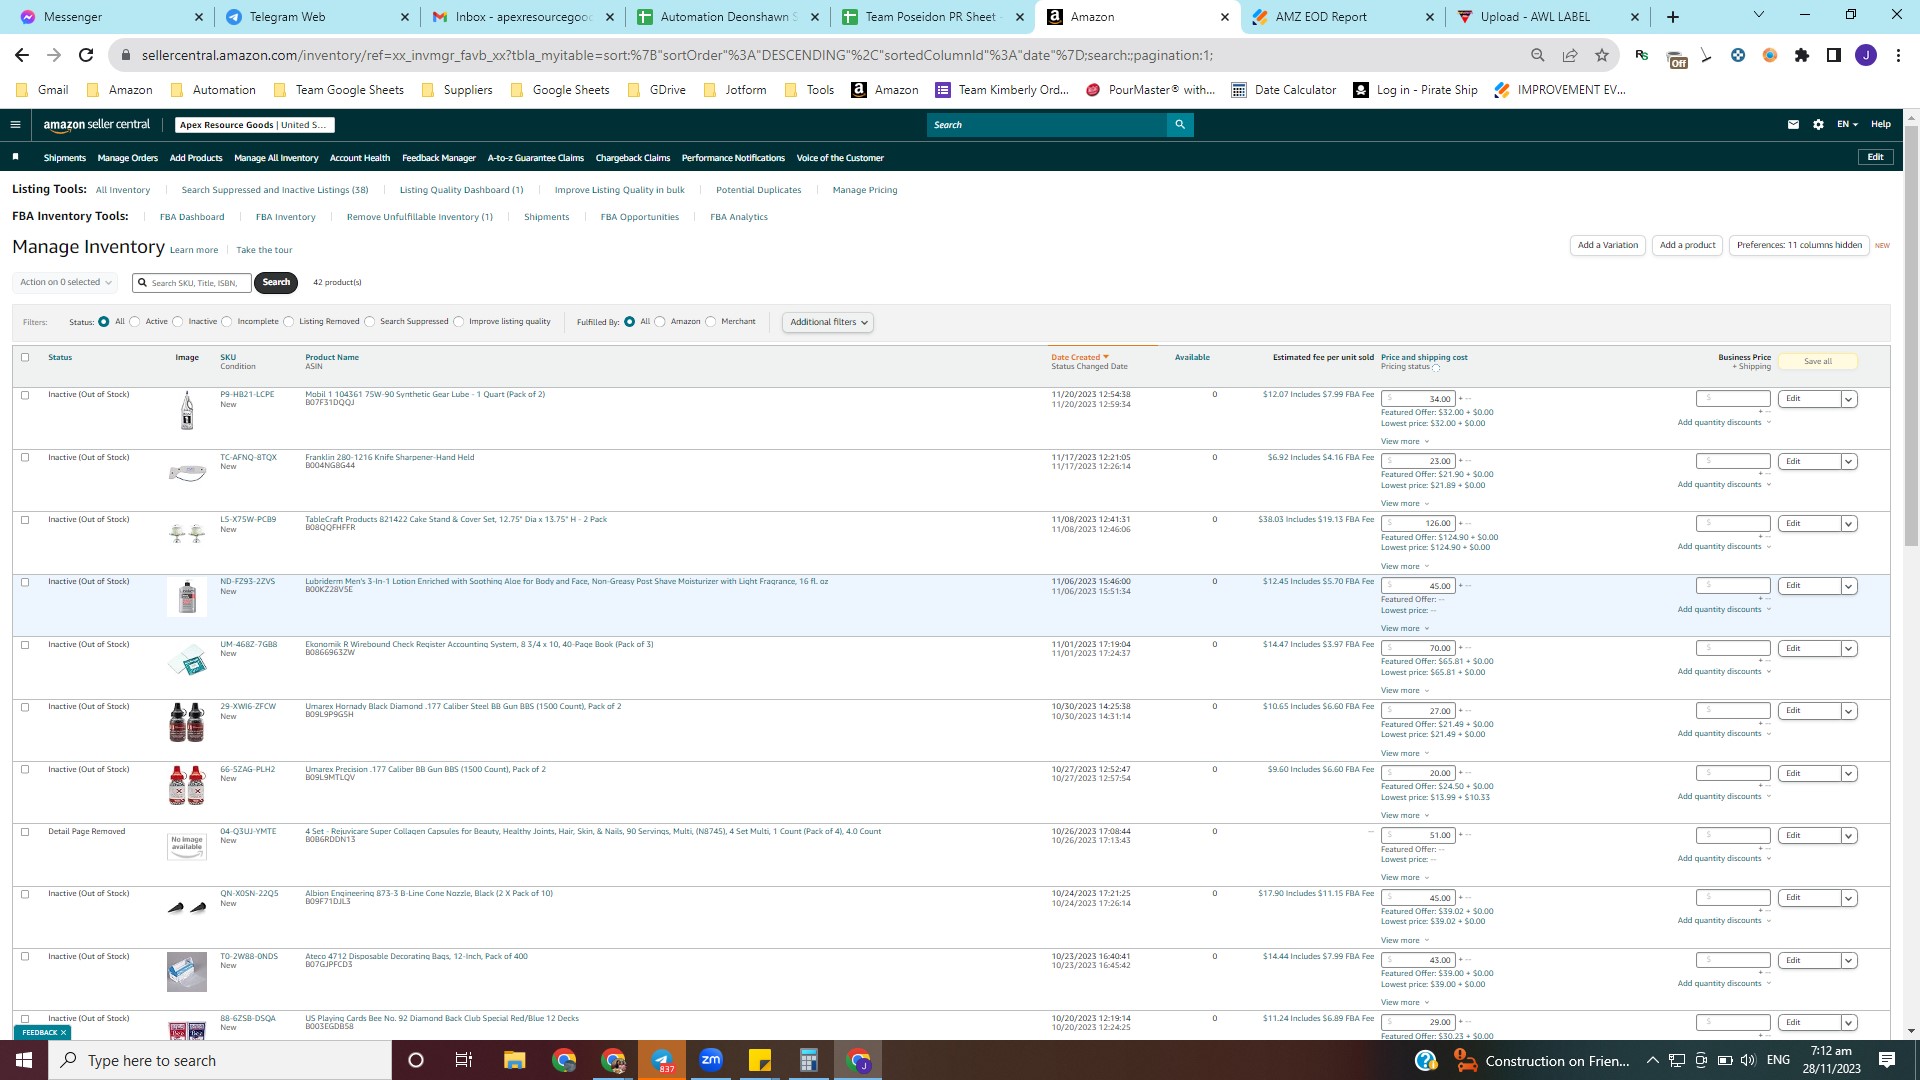Select the Active status radio button
The width and height of the screenshot is (1920, 1080).
135,322
